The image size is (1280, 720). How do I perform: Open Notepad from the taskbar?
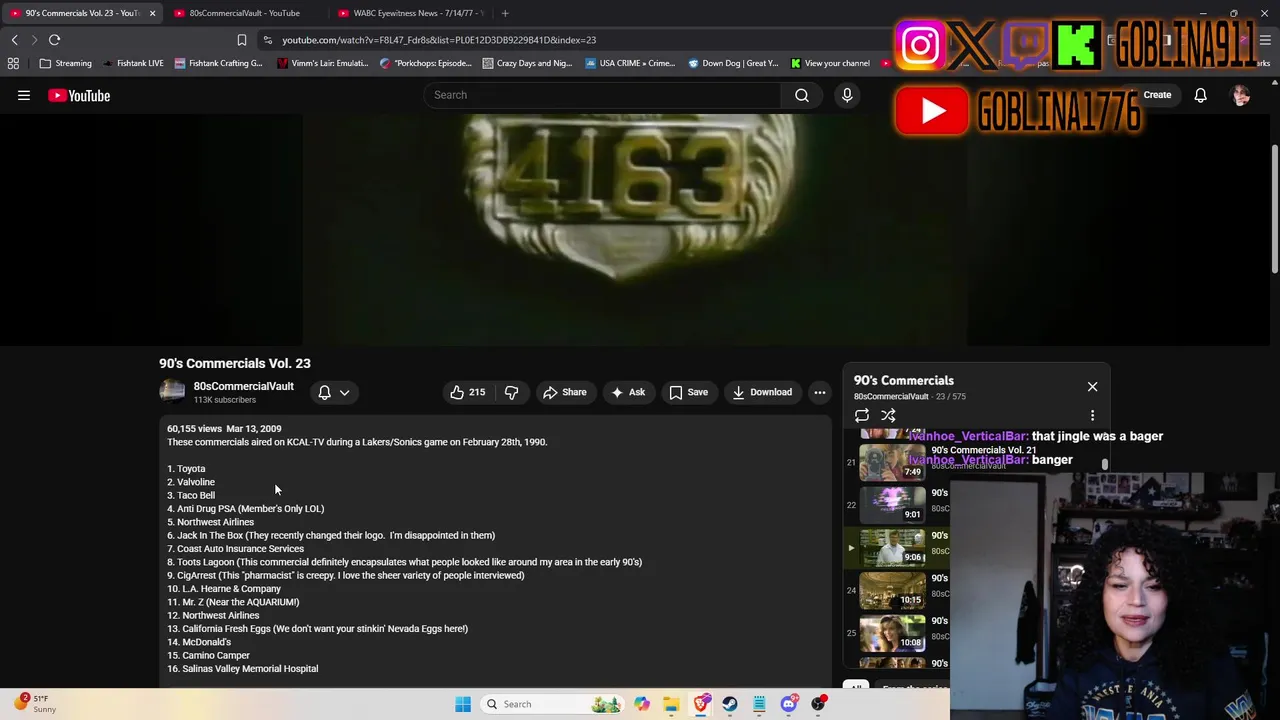coord(759,704)
